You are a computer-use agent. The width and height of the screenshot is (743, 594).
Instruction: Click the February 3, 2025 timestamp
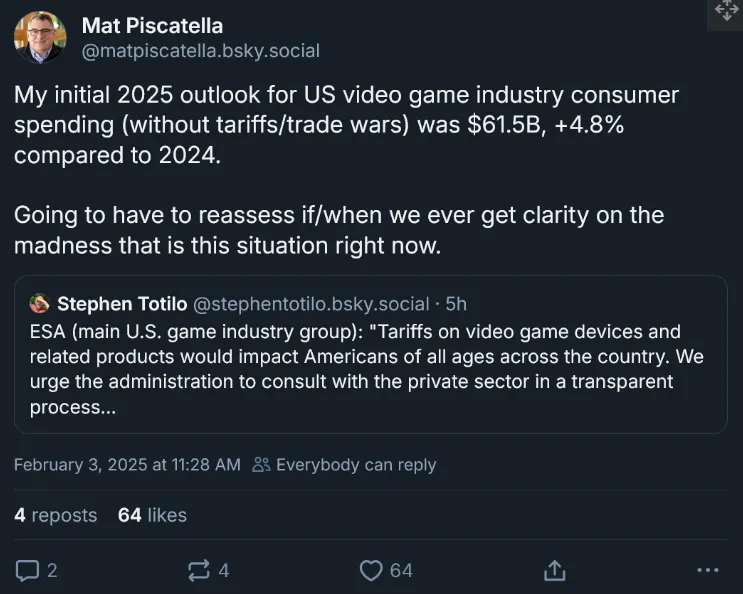pos(127,464)
